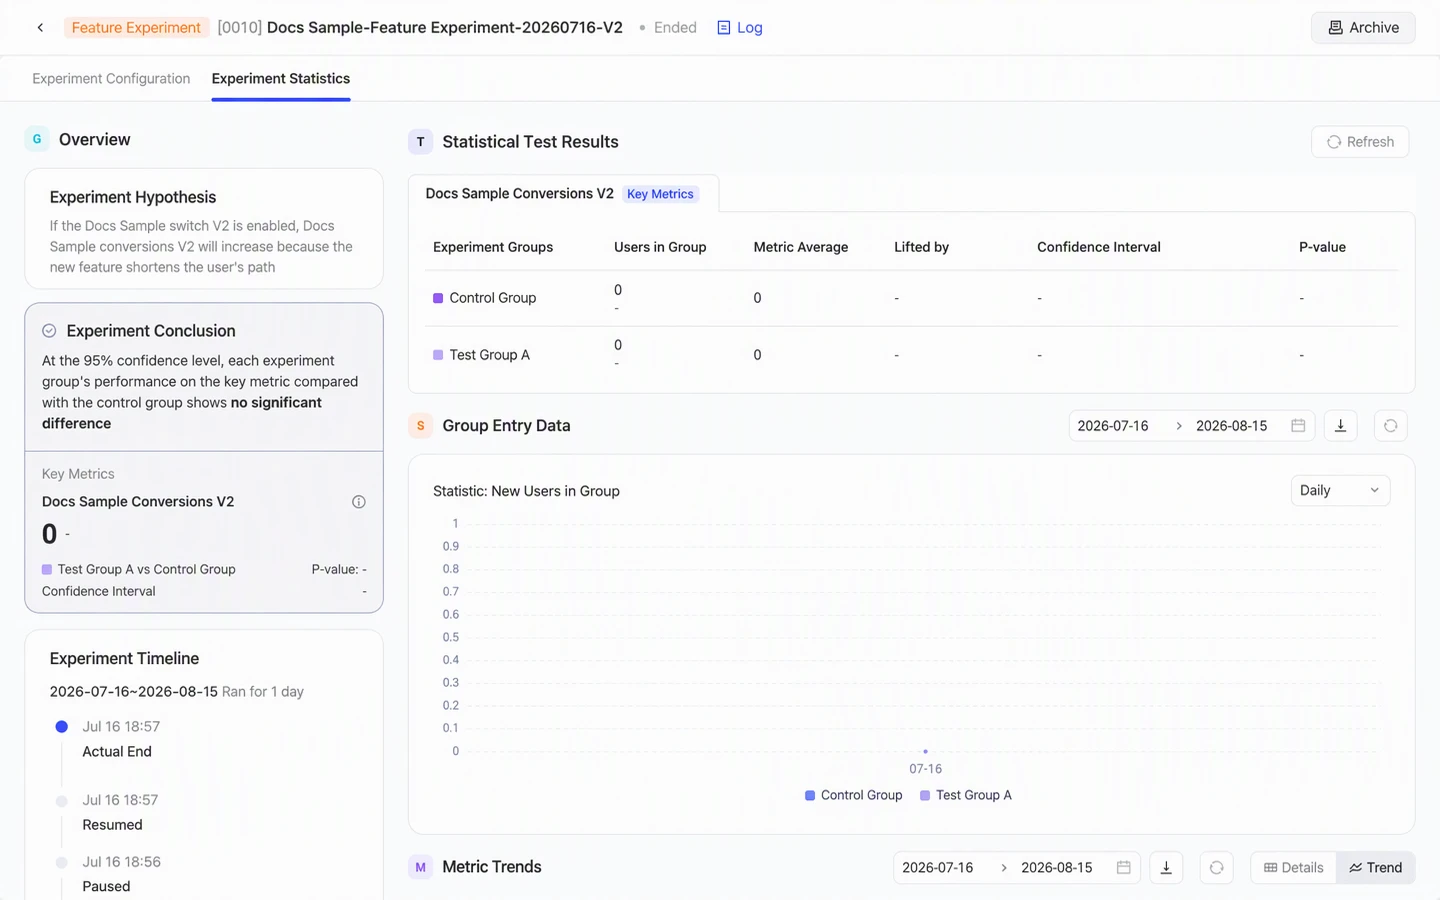
Task: Edit Group Entry start date 2026-07-16
Action: pos(1113,426)
